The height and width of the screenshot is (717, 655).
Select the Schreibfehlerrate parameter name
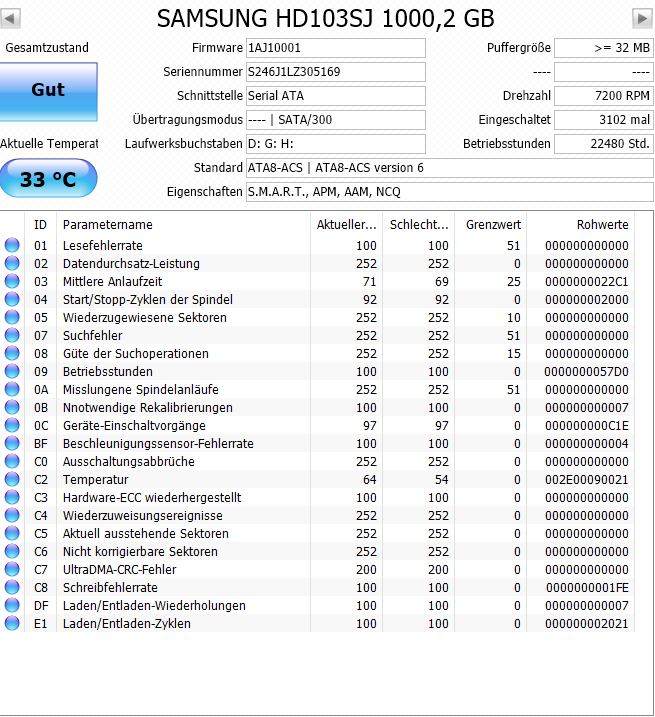click(x=110, y=587)
